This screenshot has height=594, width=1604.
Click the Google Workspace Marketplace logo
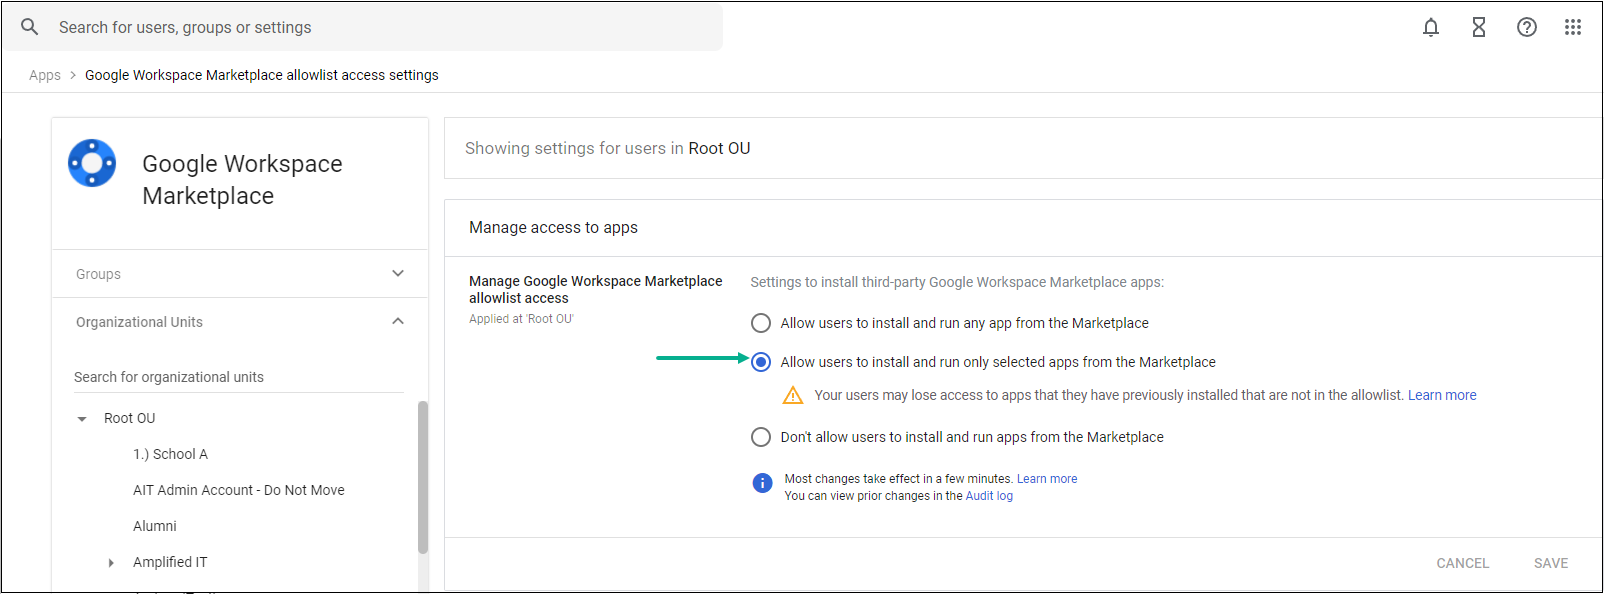92,163
